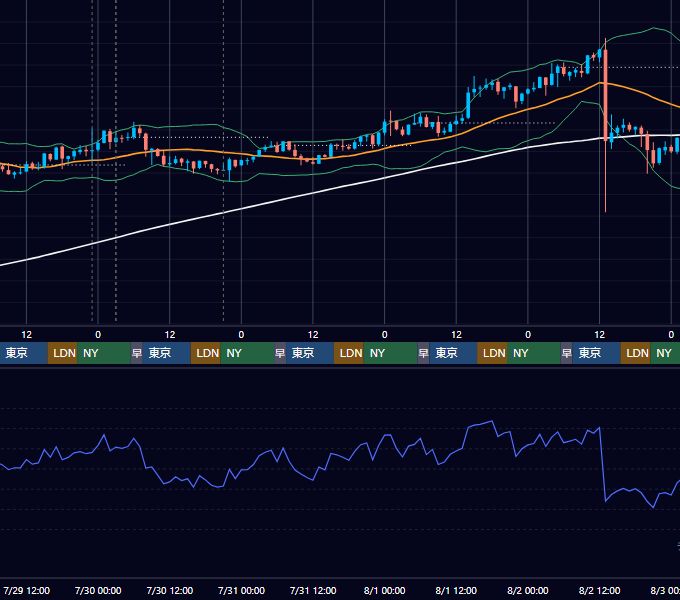Screen dimensions: 680x600
Task: Click the hour label 0 under the 8/1 gridline
Action: tap(384, 335)
